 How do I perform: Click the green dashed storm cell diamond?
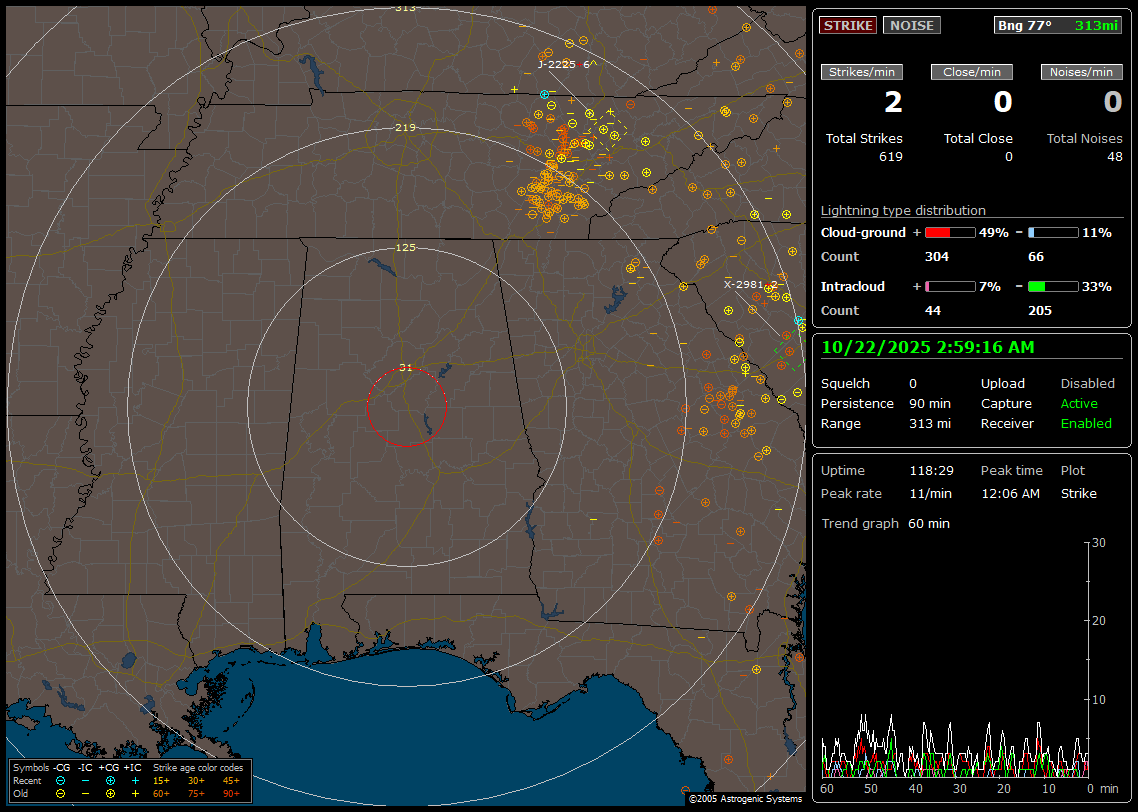point(790,352)
